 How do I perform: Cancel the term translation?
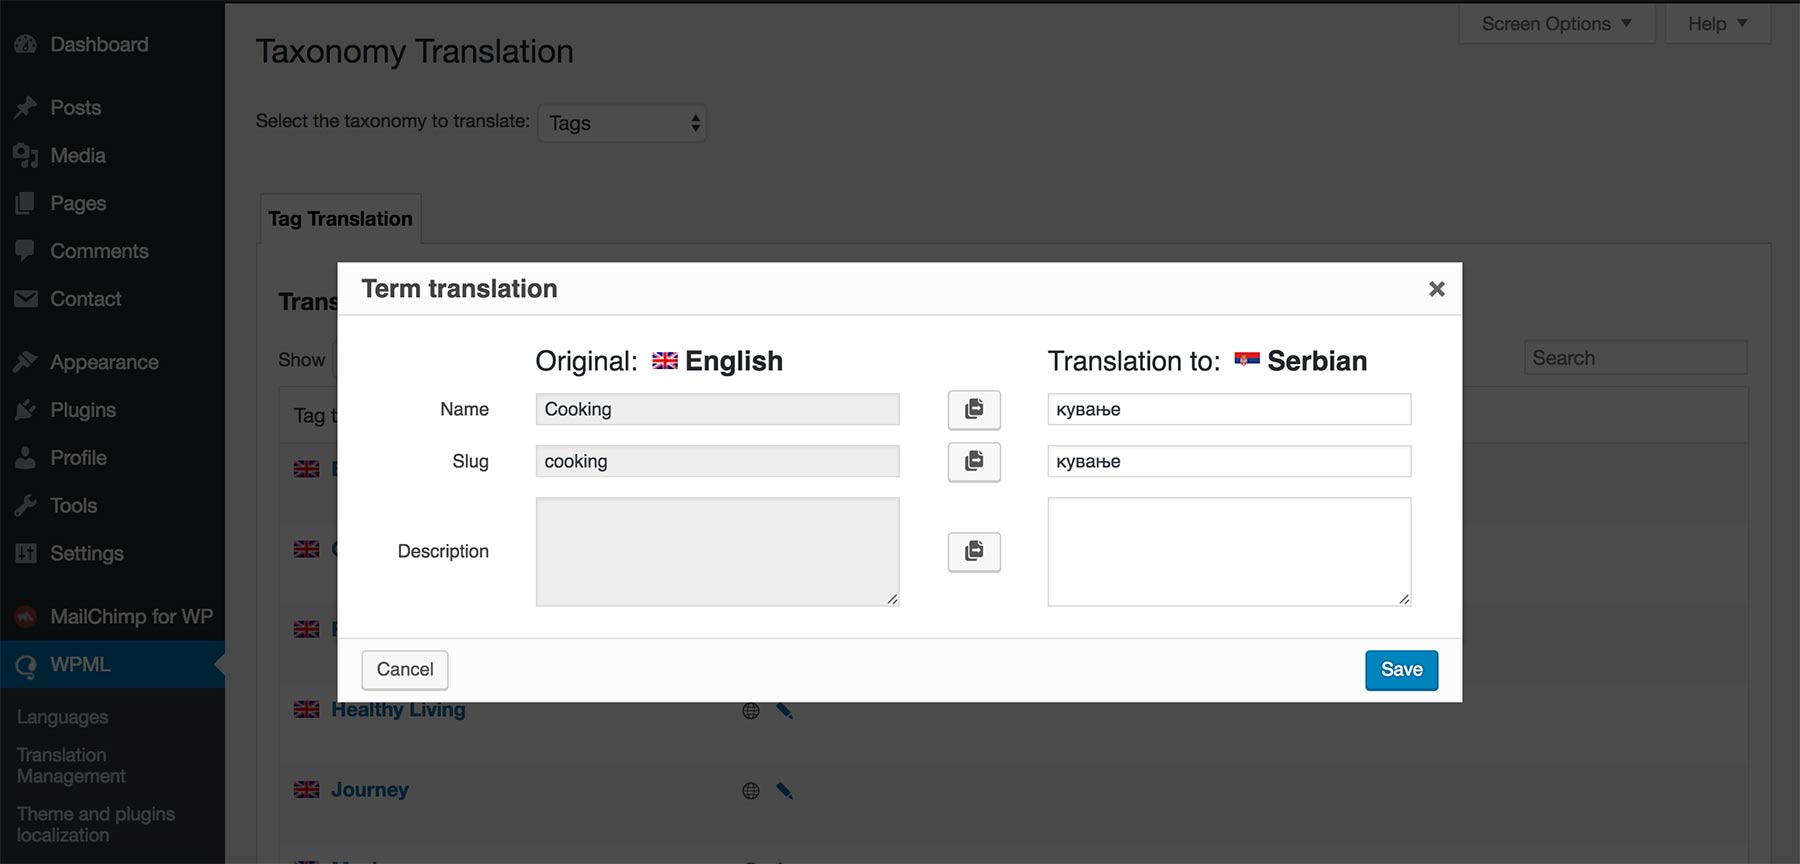pos(405,670)
